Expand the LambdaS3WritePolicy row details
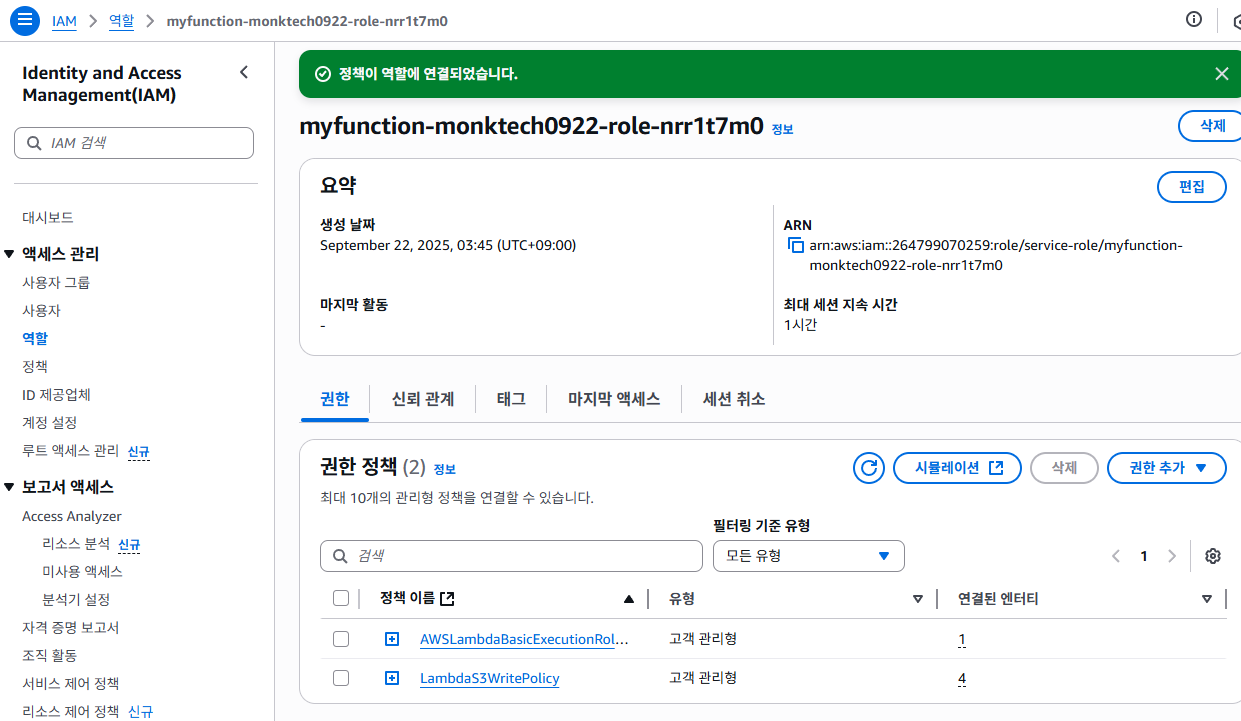 (x=392, y=678)
